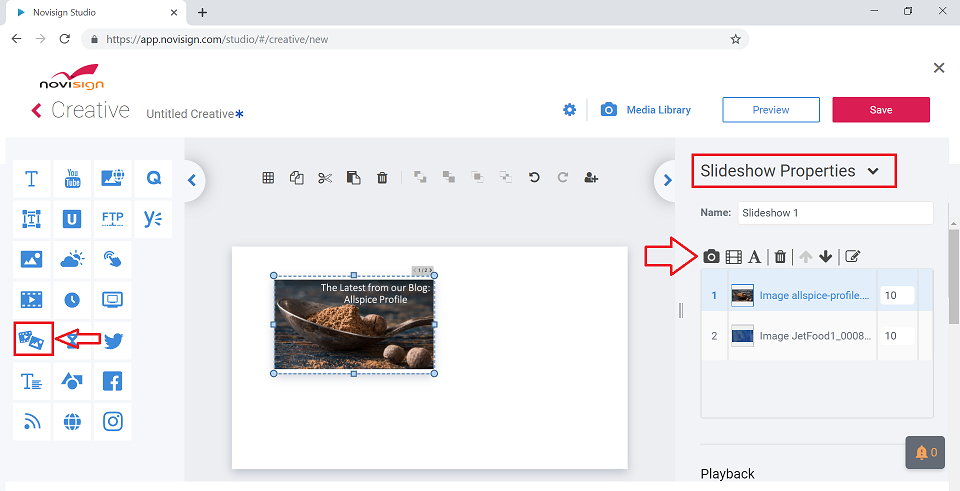Viewport: 960px width, 491px height.
Task: Add the Weather widget
Action: (72, 260)
